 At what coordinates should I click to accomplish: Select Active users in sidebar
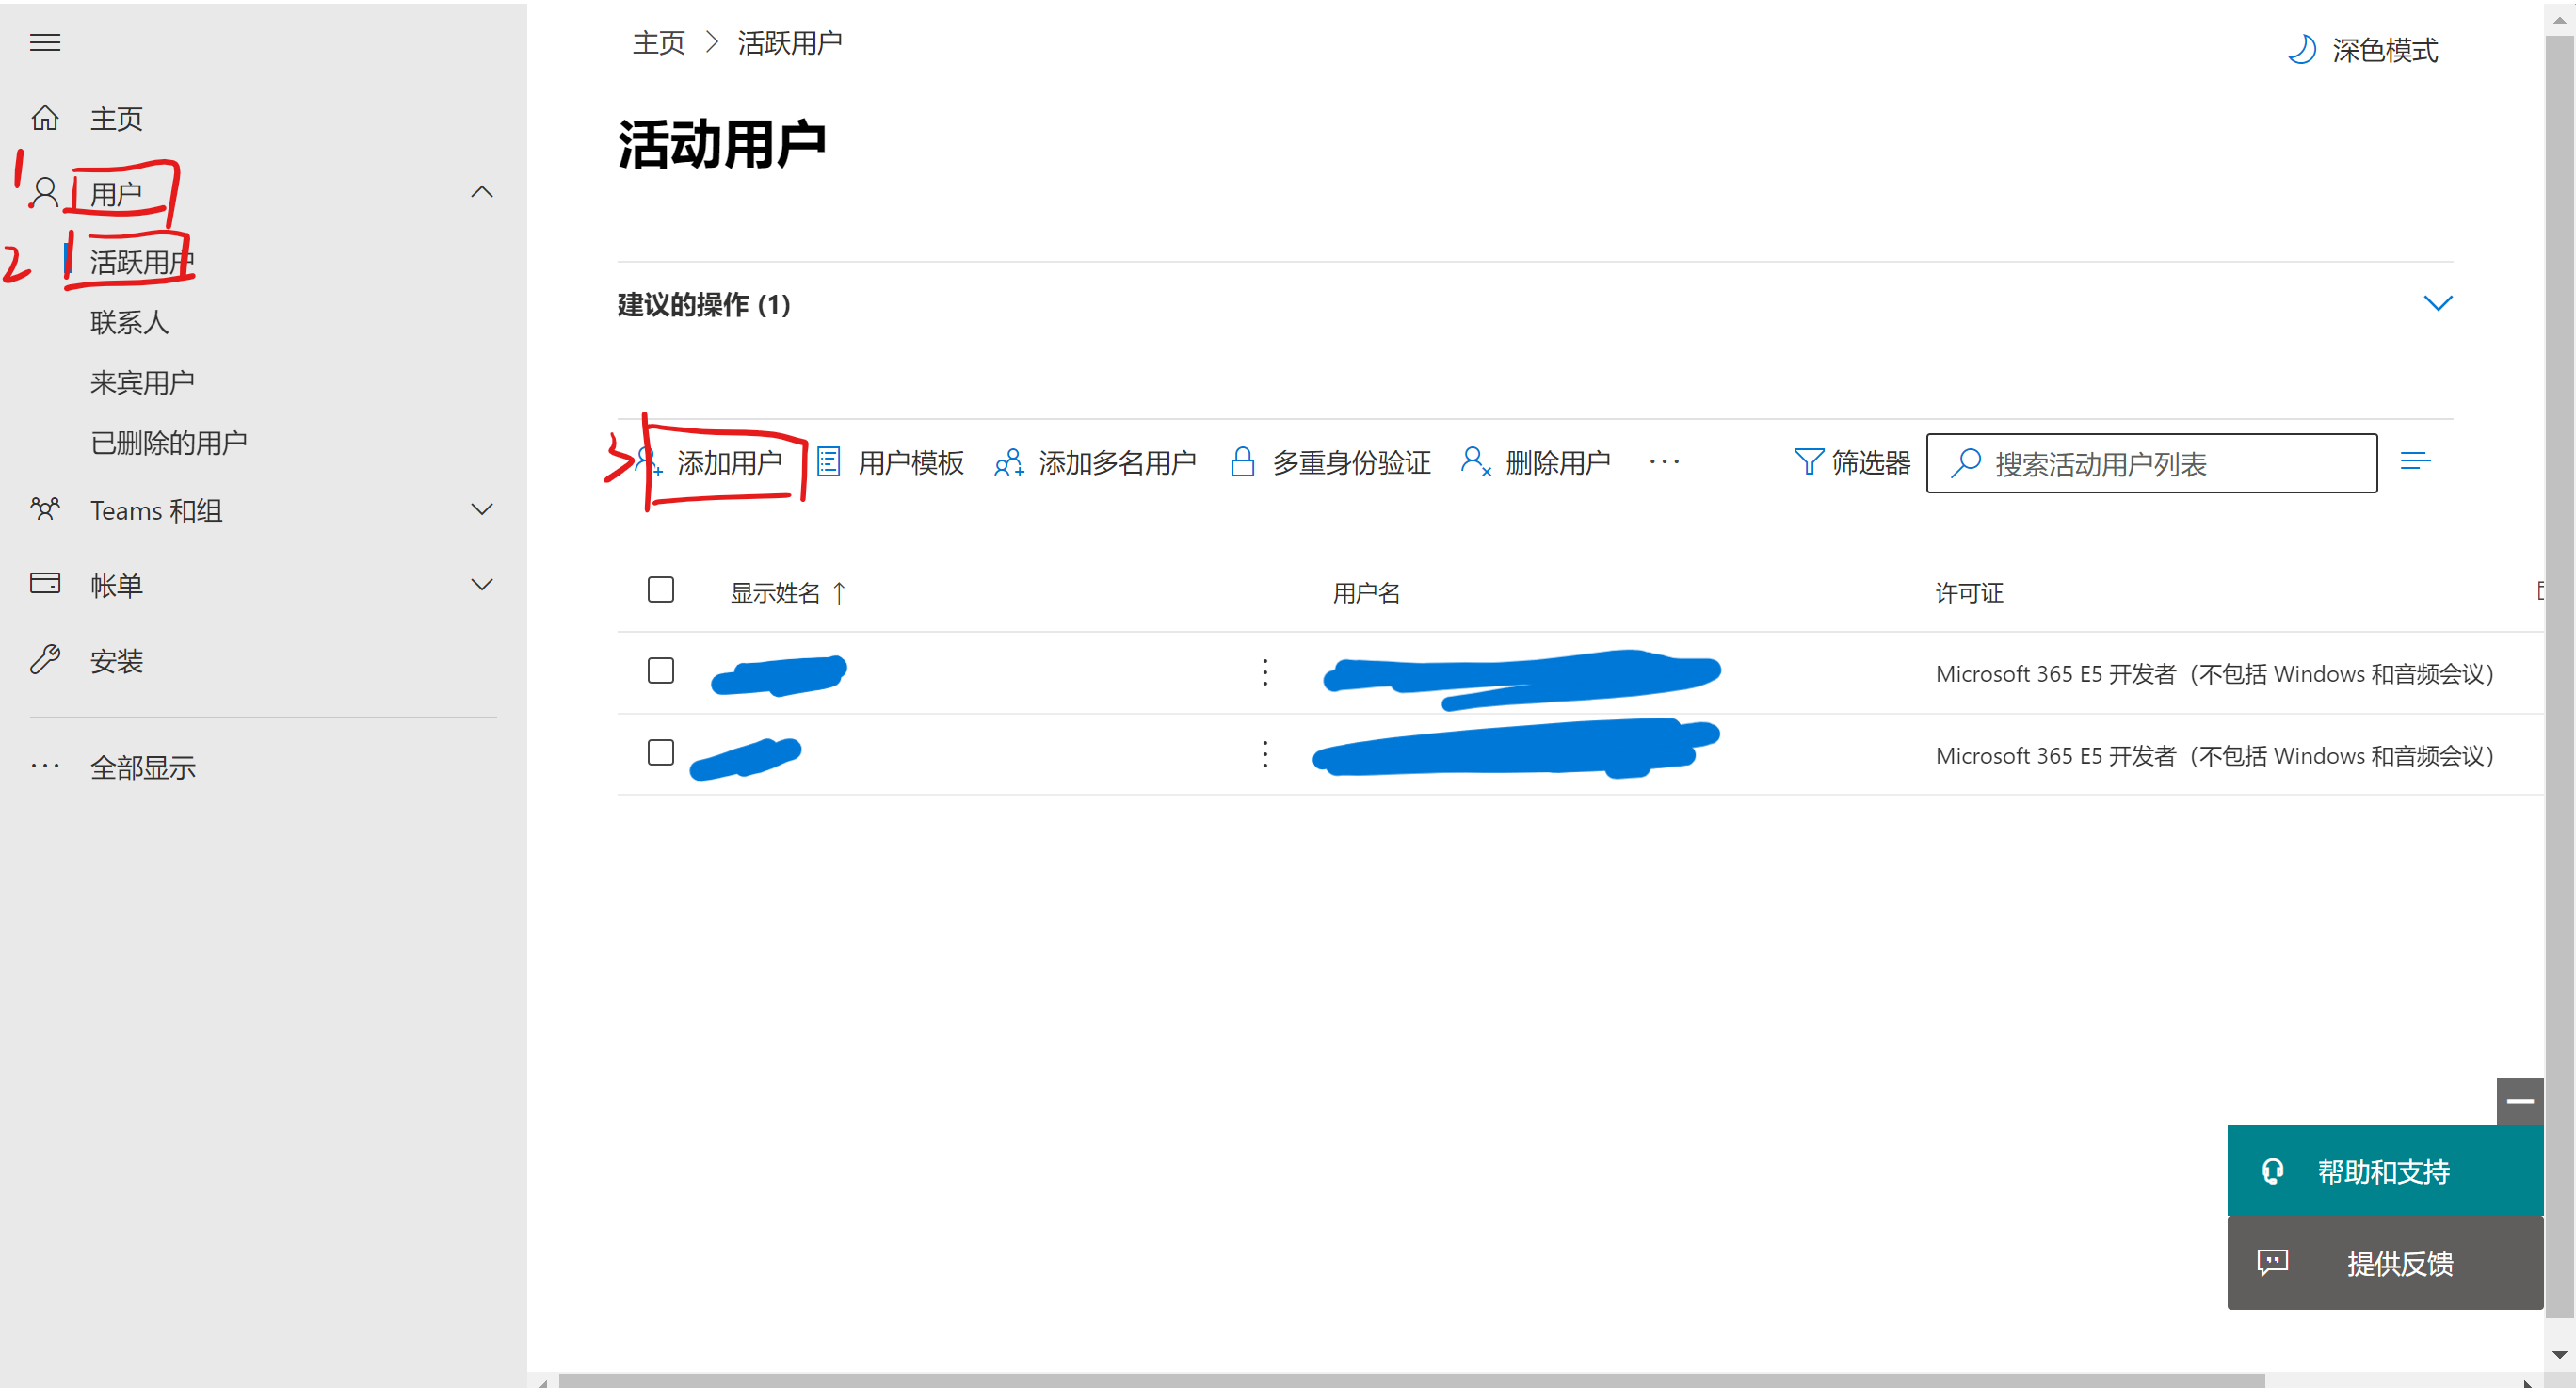pyautogui.click(x=142, y=262)
